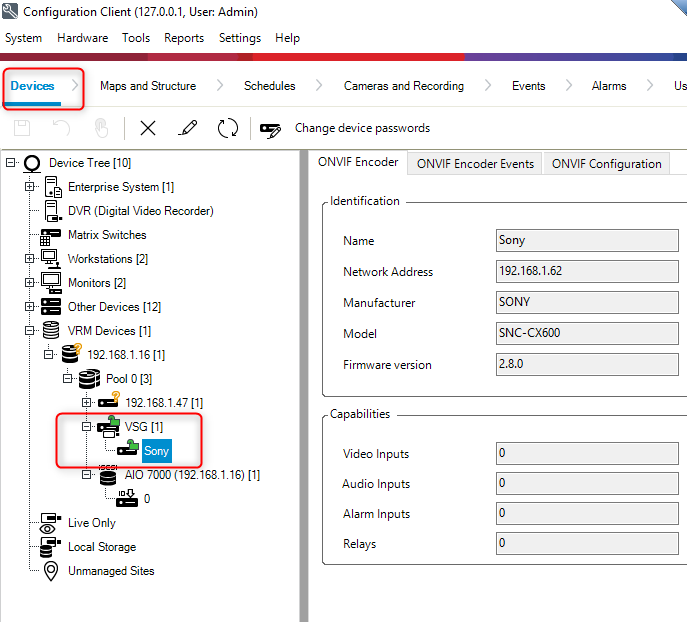
Task: Click the Live Only camera icon
Action: point(51,523)
